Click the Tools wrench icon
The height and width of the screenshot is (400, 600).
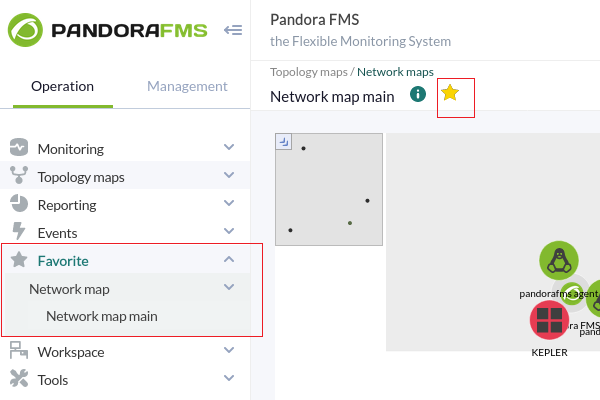point(19,378)
